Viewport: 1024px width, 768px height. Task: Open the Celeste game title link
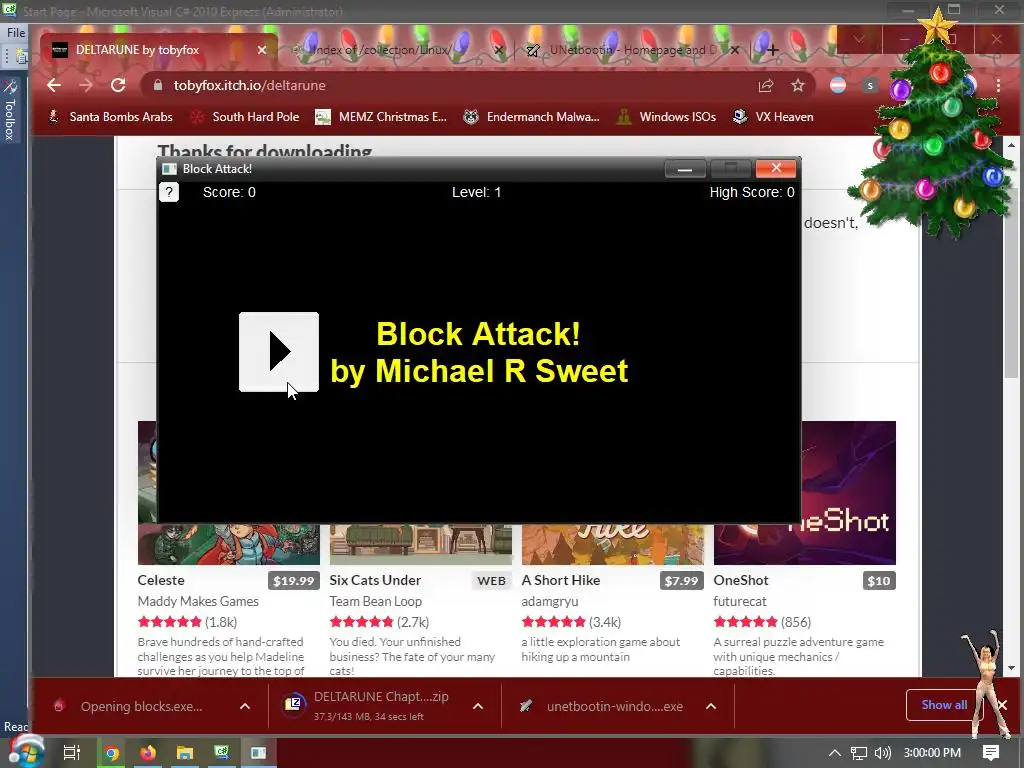point(161,580)
